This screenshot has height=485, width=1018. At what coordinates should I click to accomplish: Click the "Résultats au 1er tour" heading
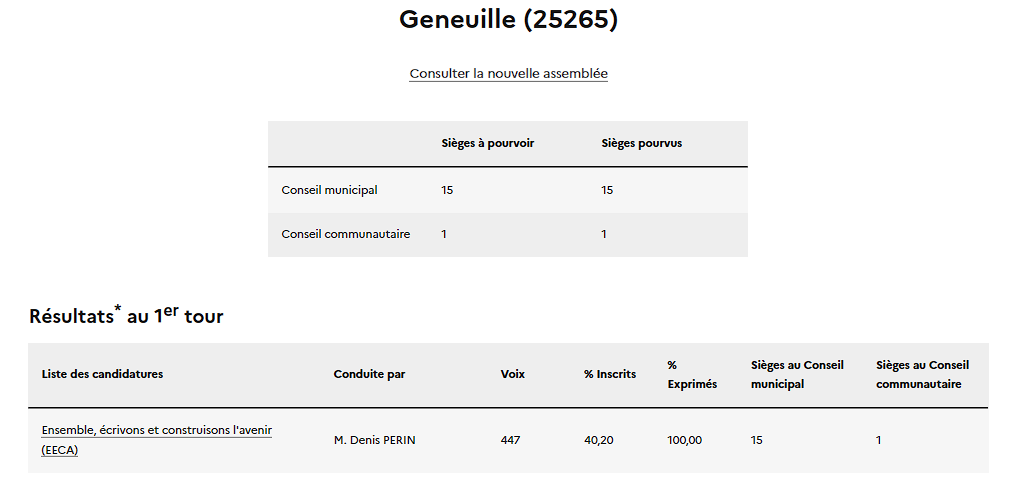coord(126,315)
